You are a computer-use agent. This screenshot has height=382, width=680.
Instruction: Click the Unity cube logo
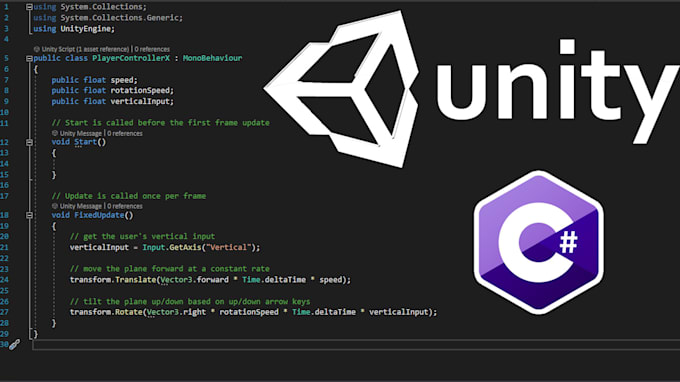click(342, 89)
